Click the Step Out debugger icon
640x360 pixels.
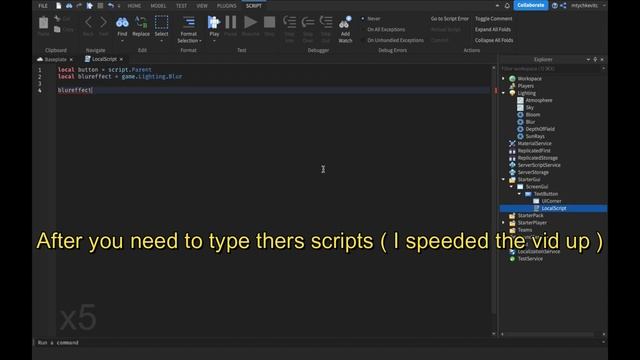pos(326,22)
